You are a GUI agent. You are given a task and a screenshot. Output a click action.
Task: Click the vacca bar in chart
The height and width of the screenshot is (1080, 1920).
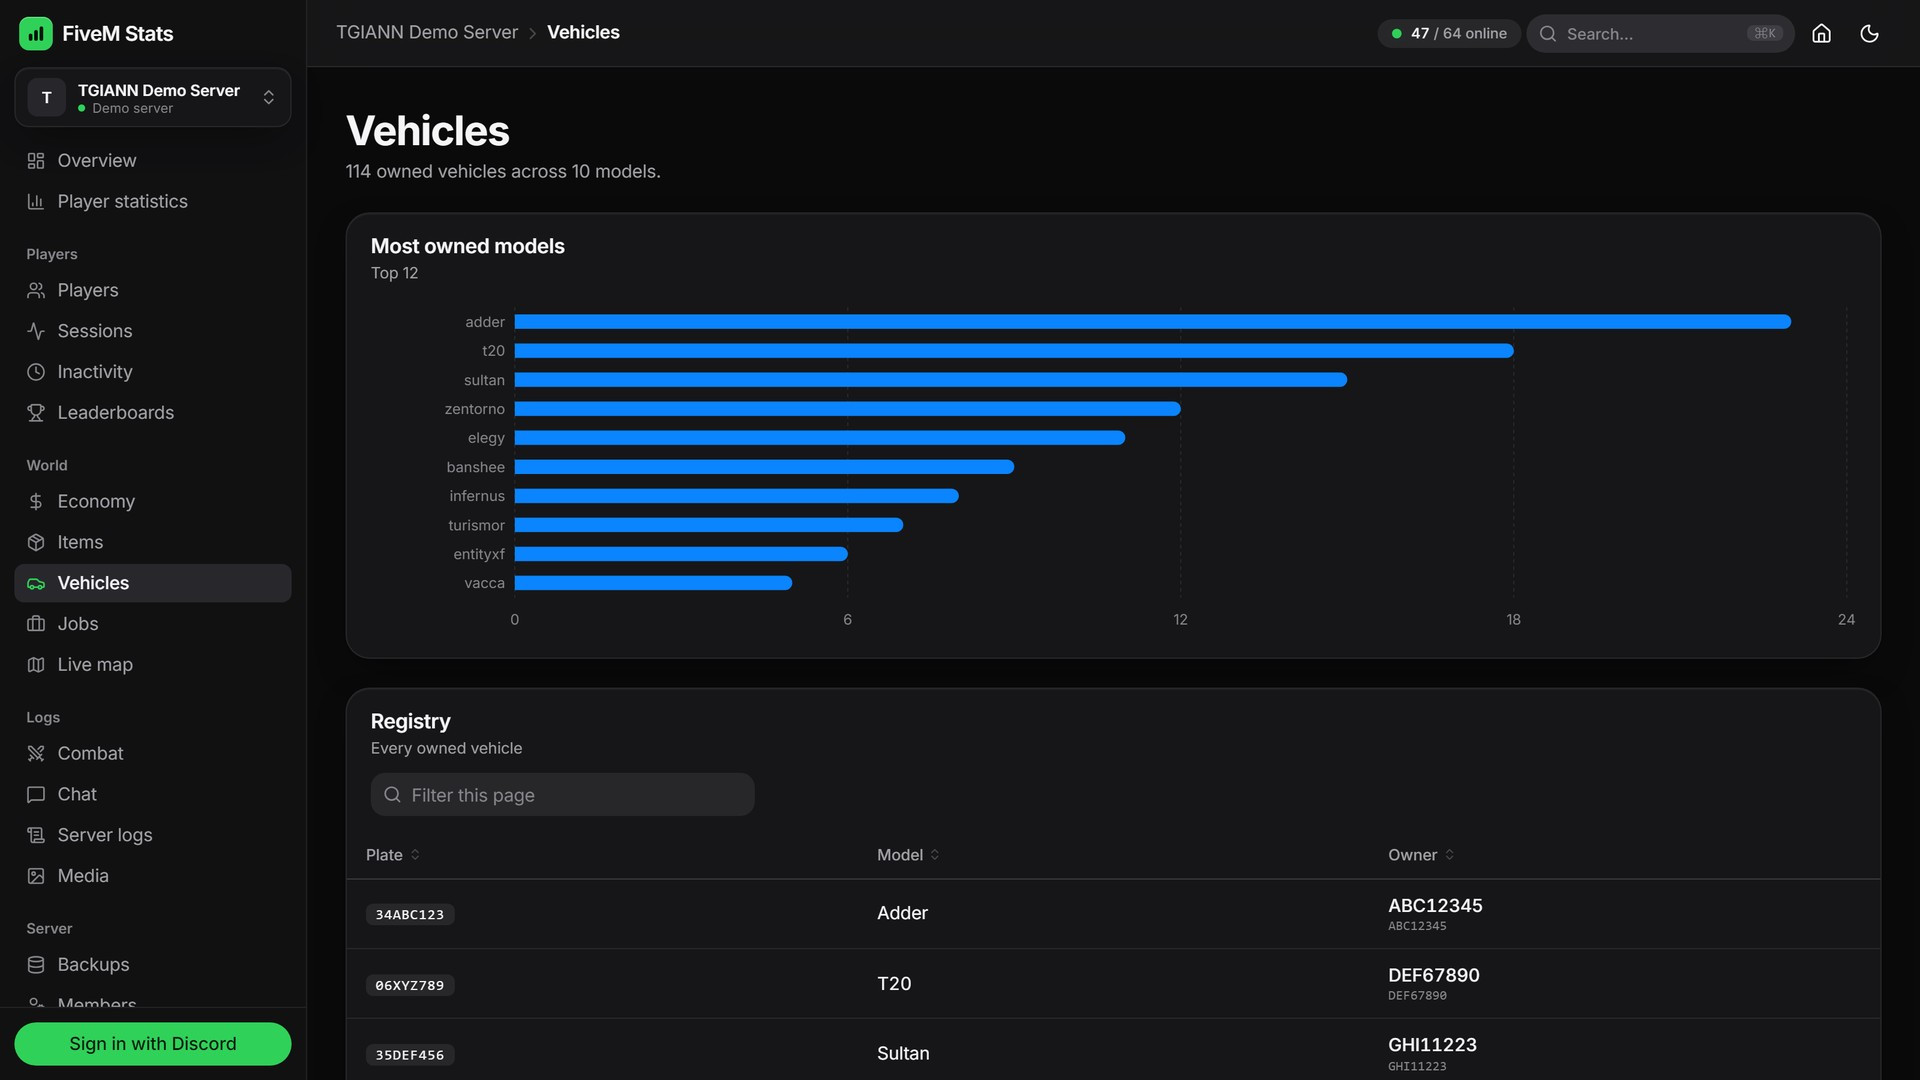[653, 583]
